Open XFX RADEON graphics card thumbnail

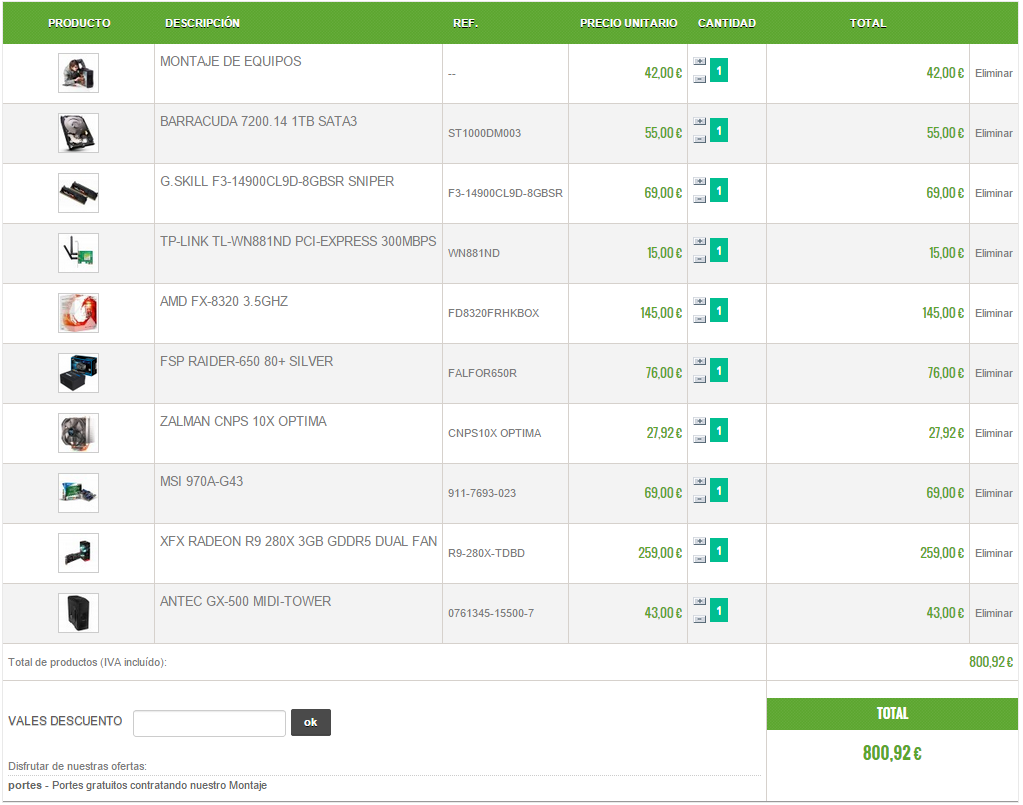[x=78, y=553]
